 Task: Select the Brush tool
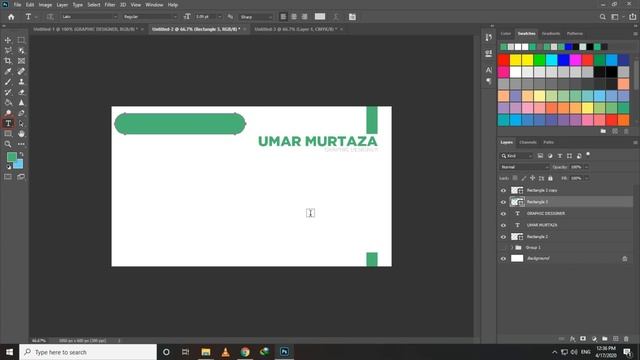coord(8,82)
